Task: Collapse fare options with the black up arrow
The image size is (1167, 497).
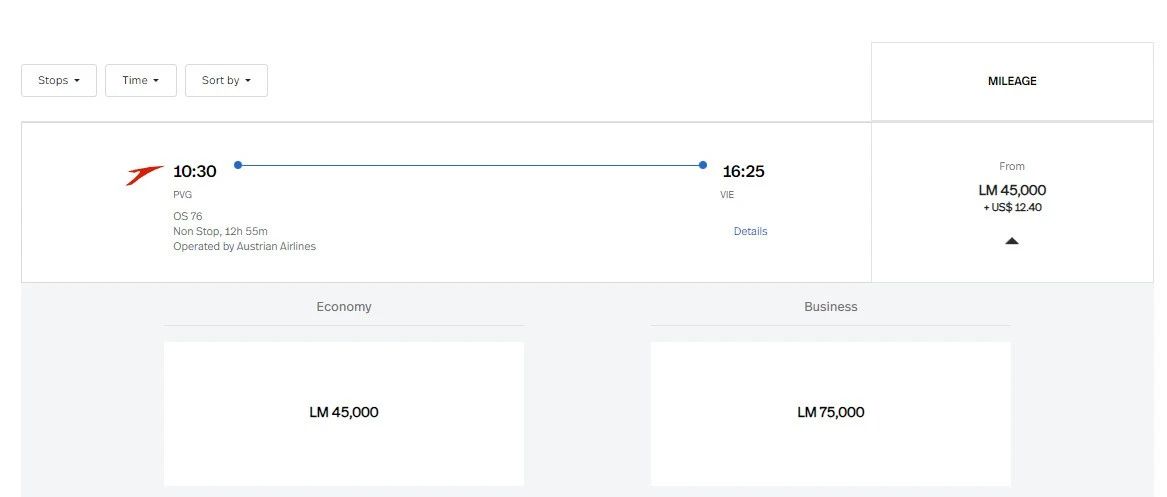Action: coord(1012,241)
